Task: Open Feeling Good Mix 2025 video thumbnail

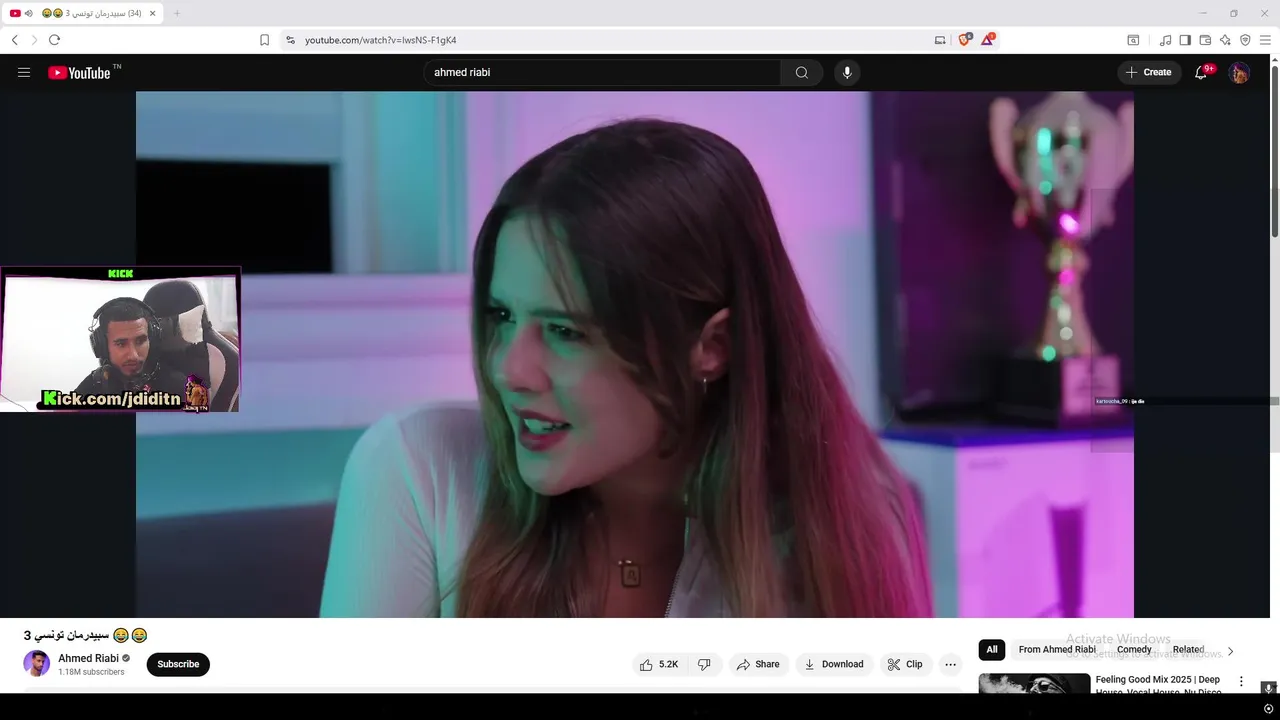Action: [x=1034, y=683]
